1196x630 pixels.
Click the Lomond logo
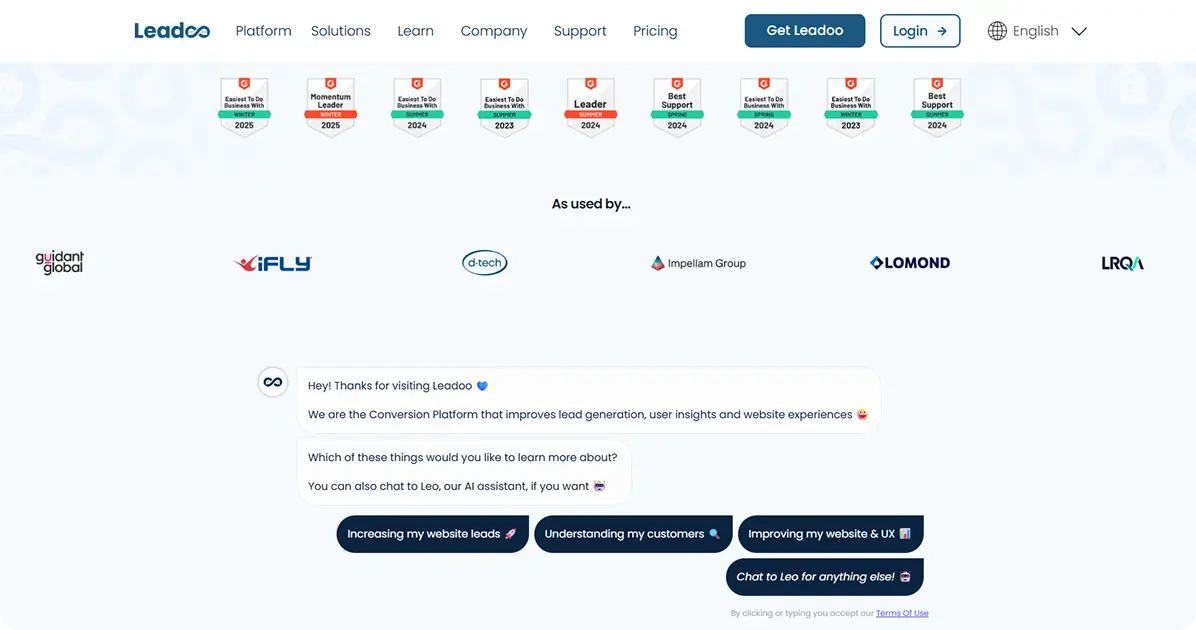[x=910, y=263]
